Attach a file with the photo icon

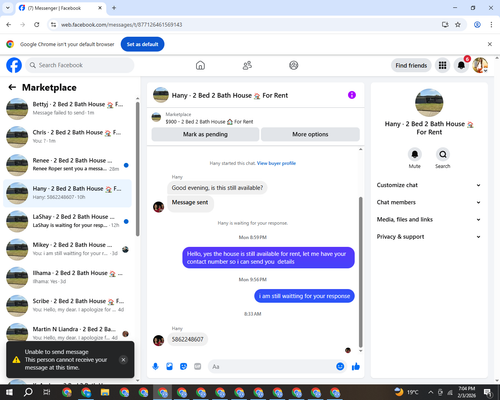(169, 367)
